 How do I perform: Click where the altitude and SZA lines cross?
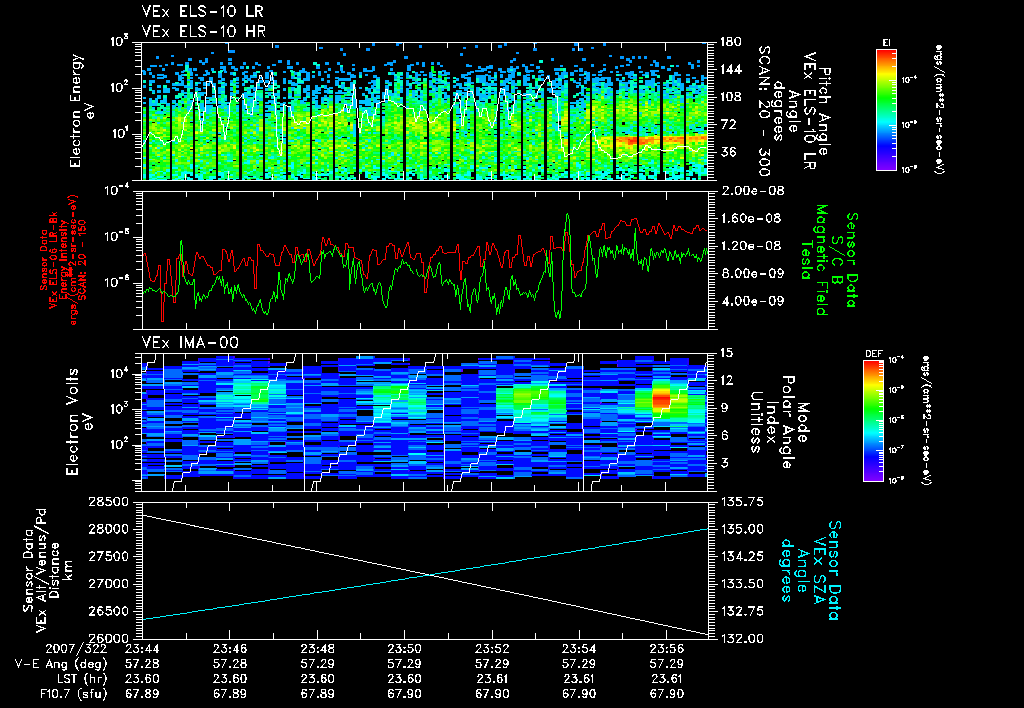pos(431,575)
